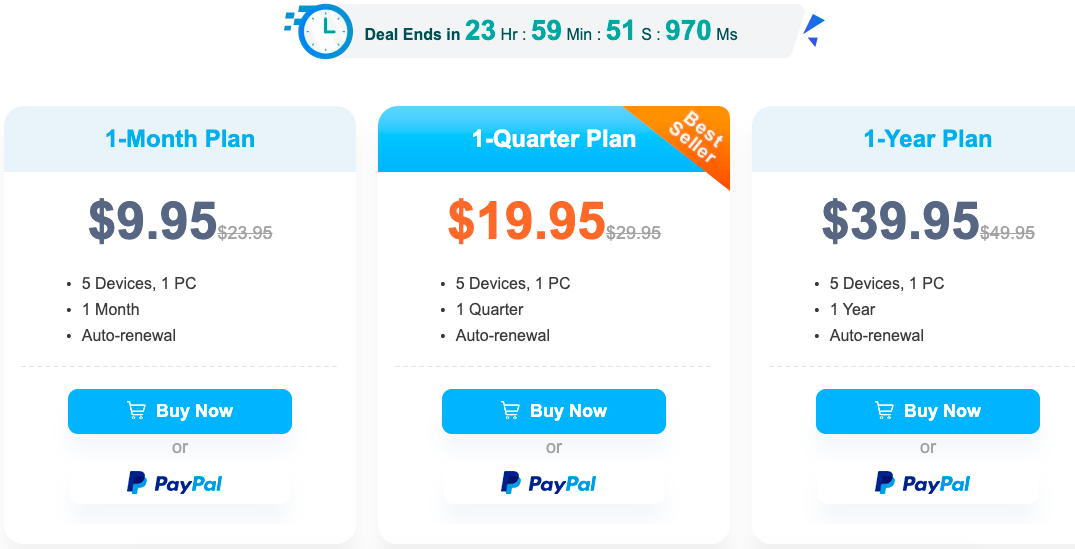Buy the 1-Month Plan now

point(180,411)
